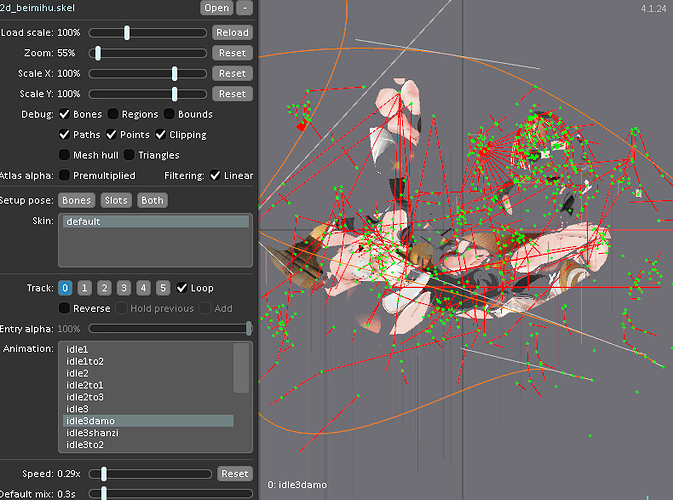Reset the Scale X value
The width and height of the screenshot is (673, 500).
[232, 73]
